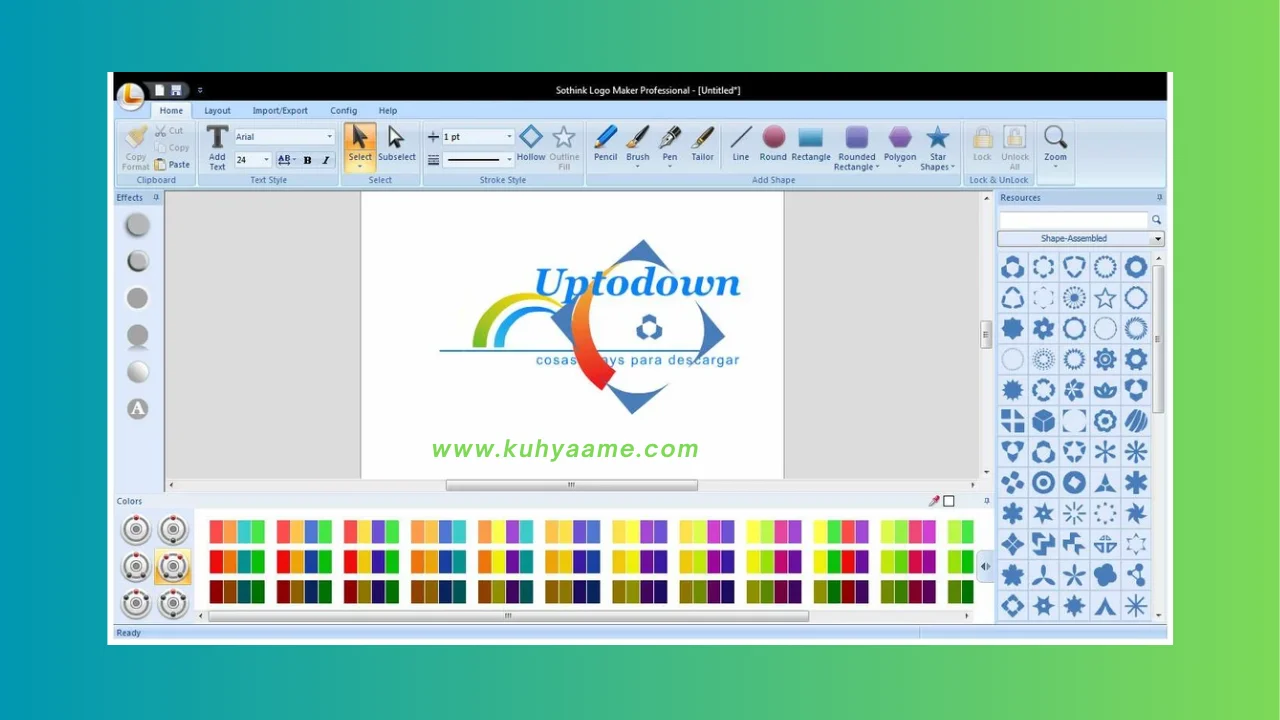This screenshot has width=1280, height=720.
Task: Click the pin button on Resources panel
Action: [1160, 198]
